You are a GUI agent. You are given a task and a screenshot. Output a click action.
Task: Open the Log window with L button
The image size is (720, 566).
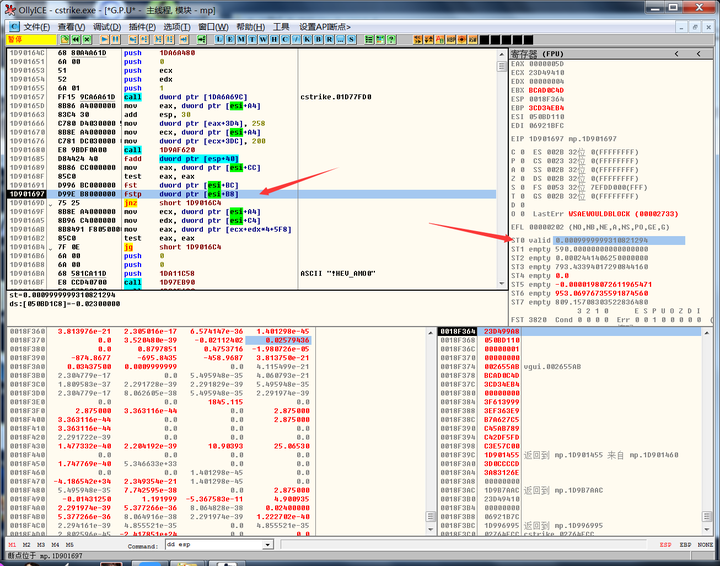click(x=219, y=39)
